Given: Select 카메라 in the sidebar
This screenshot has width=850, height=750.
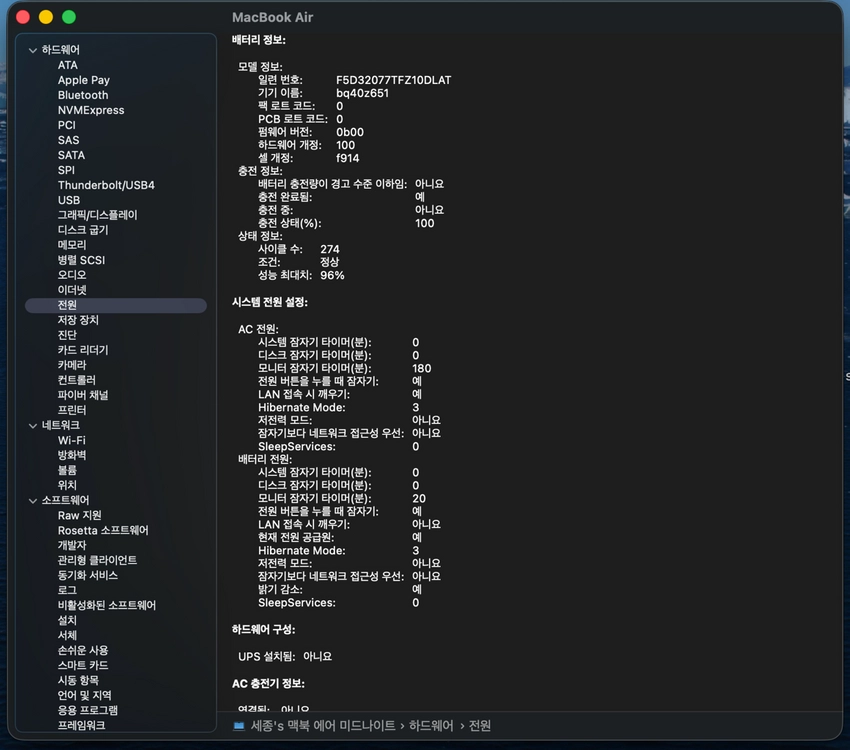Looking at the screenshot, I should [72, 365].
